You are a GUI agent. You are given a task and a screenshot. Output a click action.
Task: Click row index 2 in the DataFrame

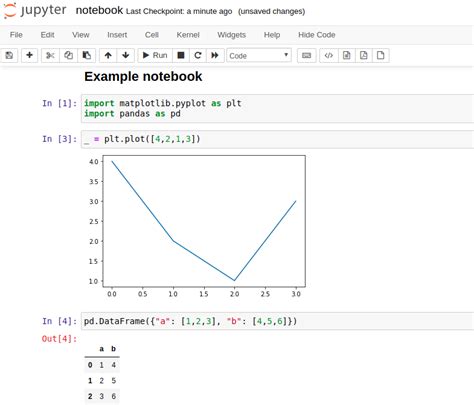[x=90, y=396]
